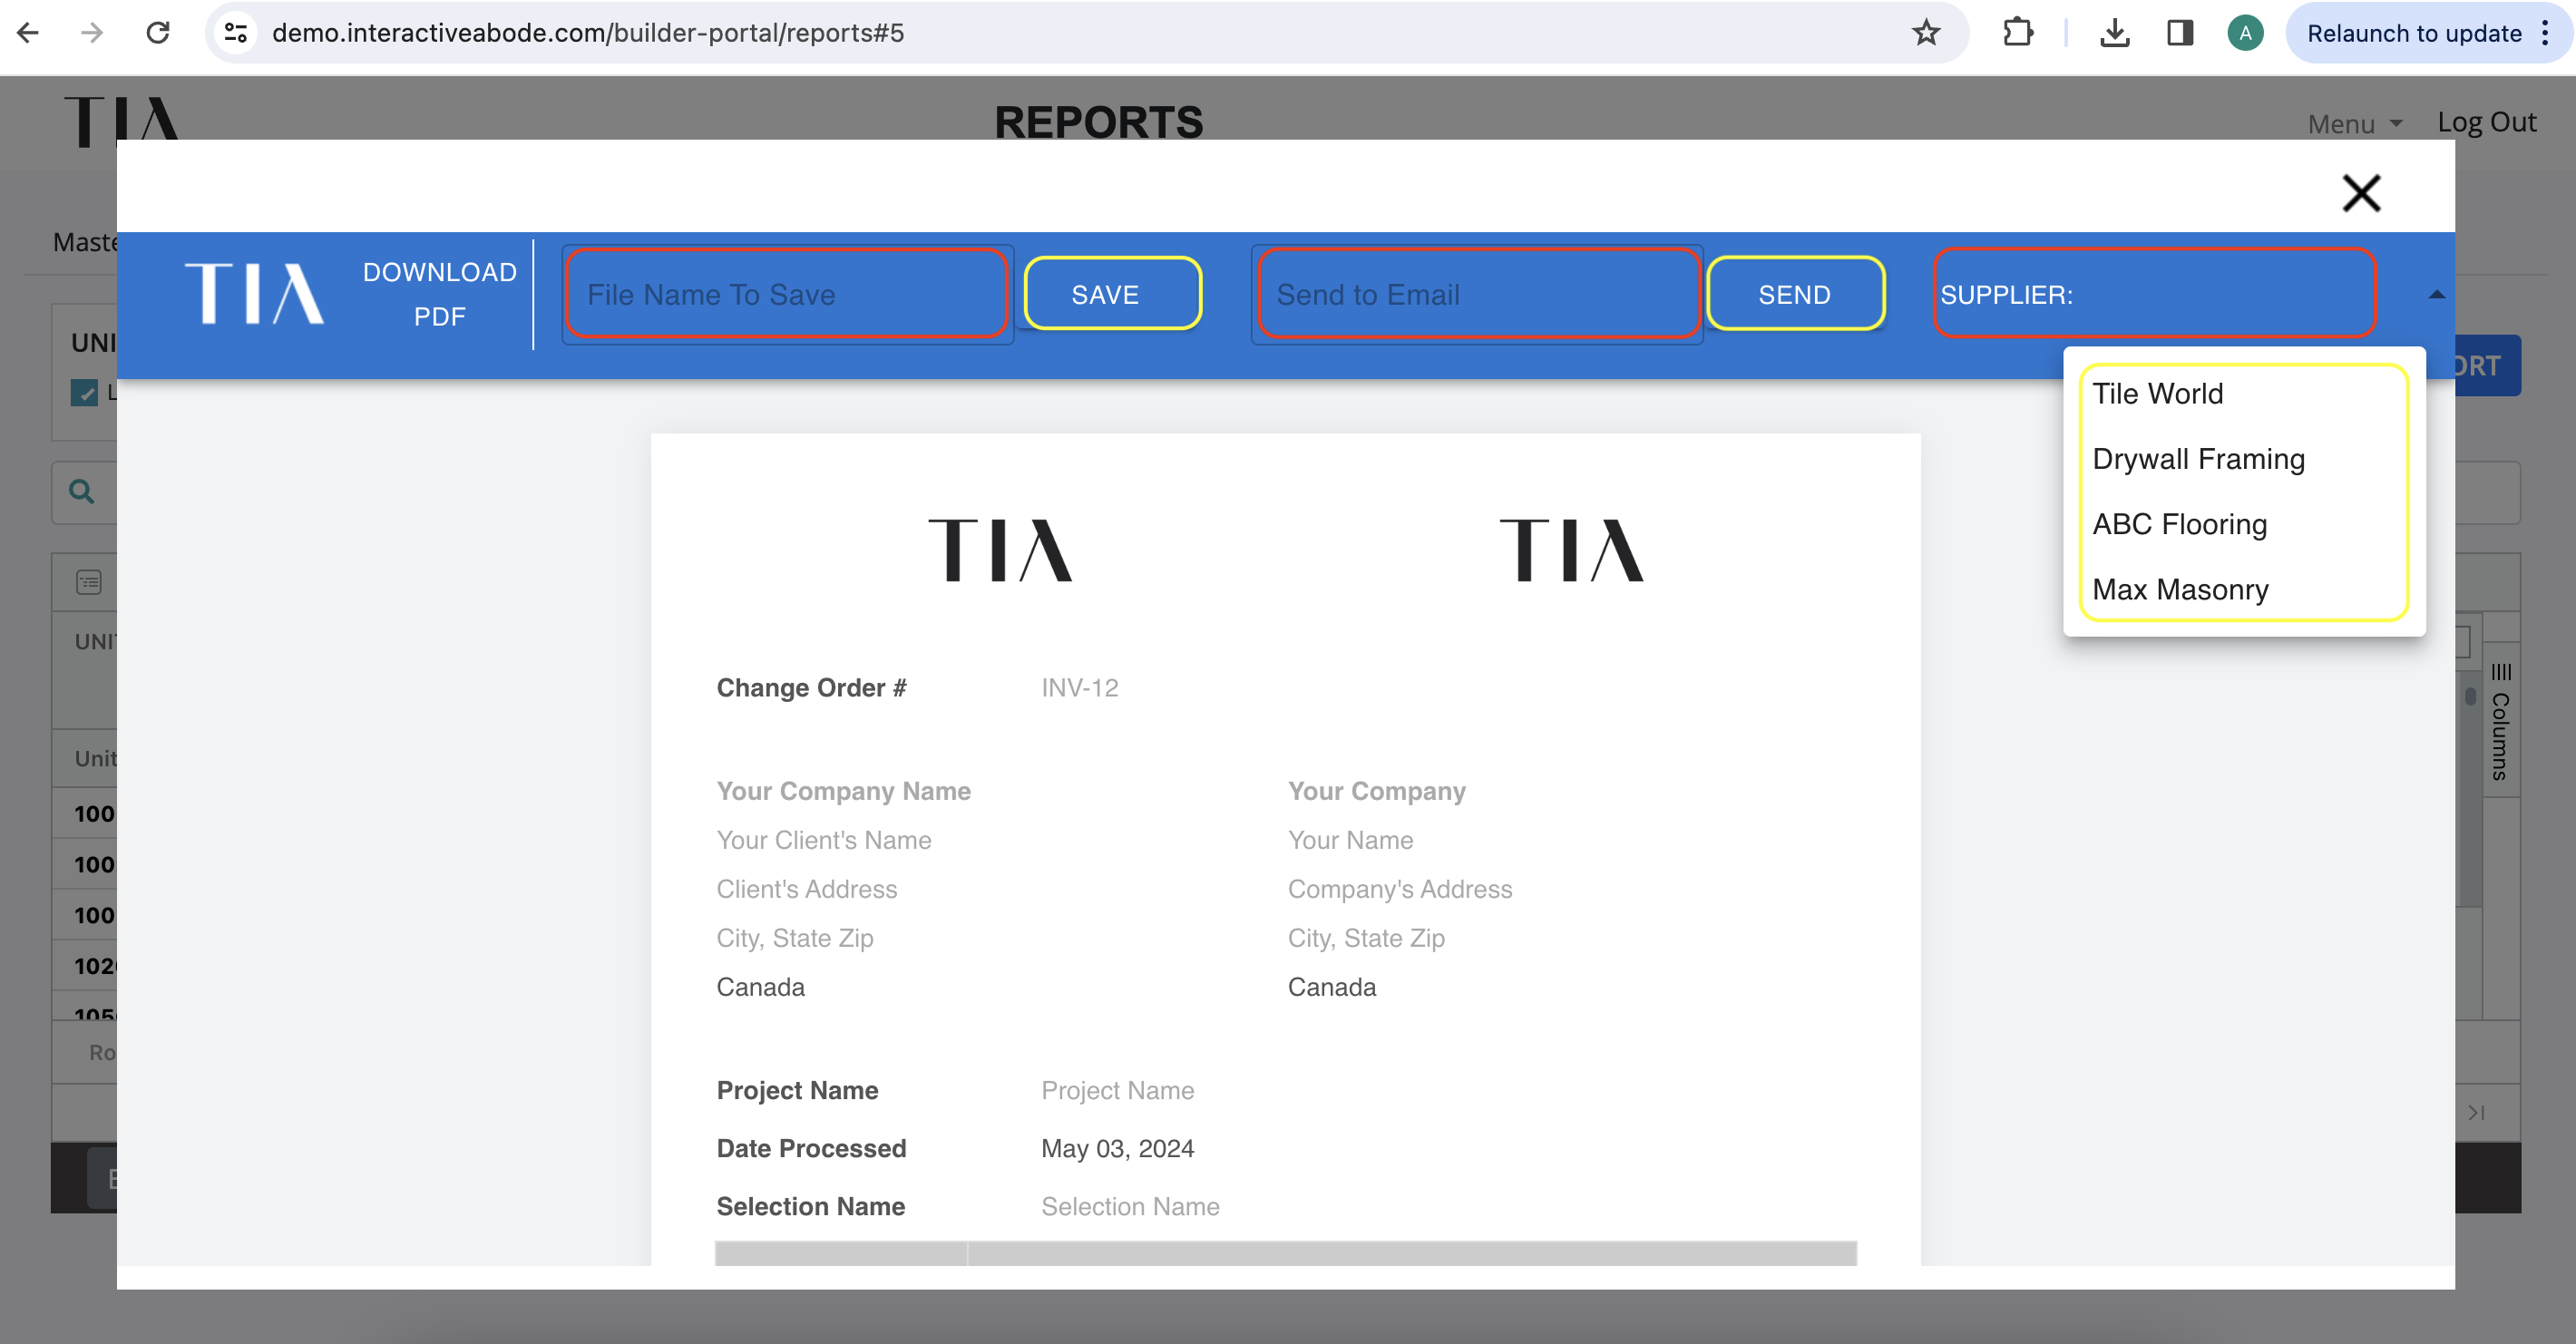Viewport: 2576px width, 1344px height.
Task: Click the File Name To Save field
Action: tap(786, 294)
